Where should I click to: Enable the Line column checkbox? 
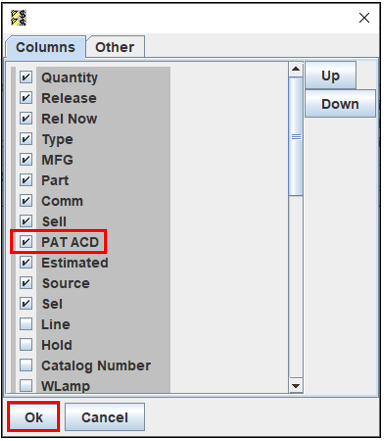(x=26, y=324)
